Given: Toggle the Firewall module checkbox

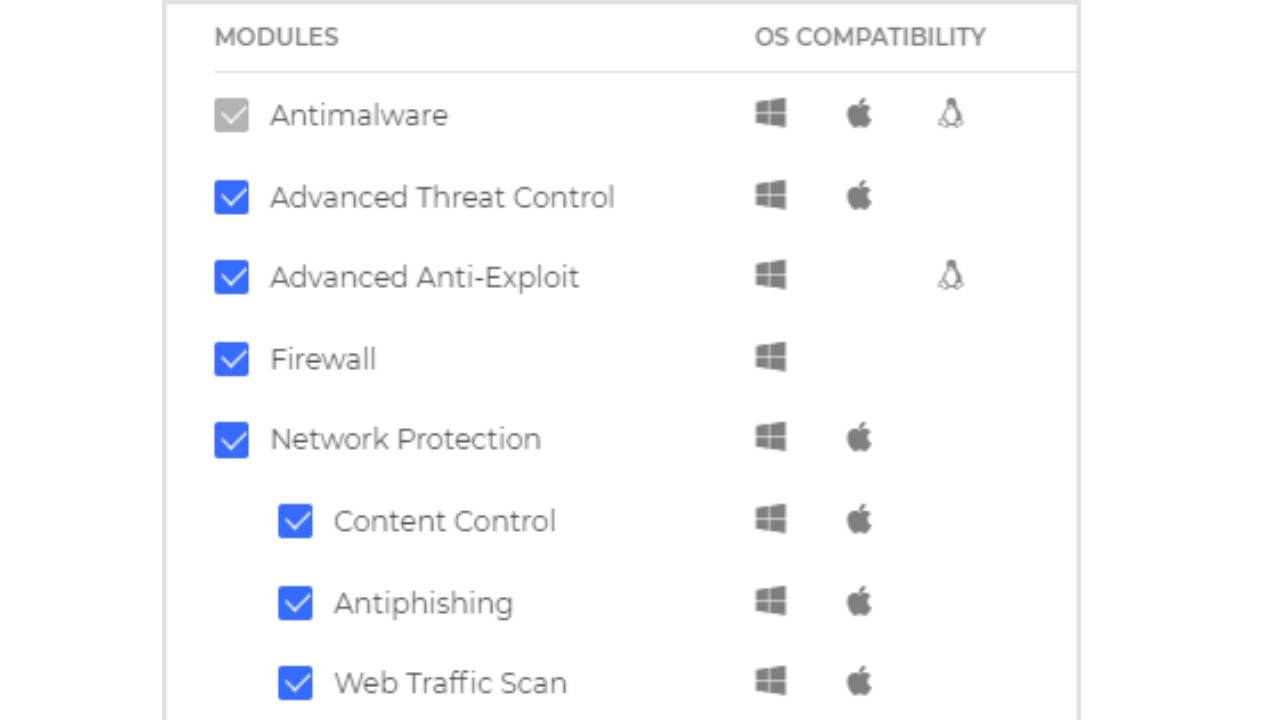Looking at the screenshot, I should pos(231,358).
